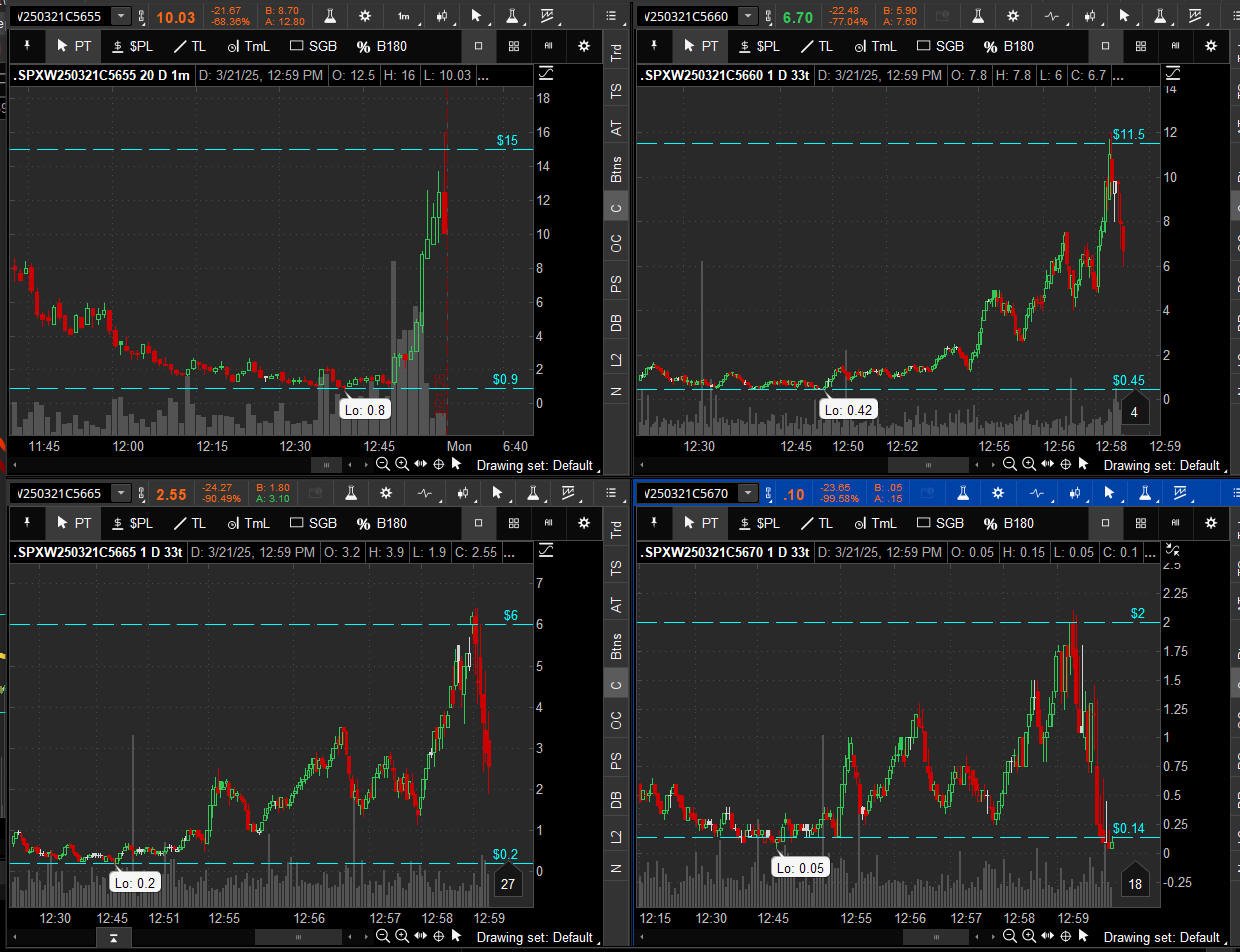Open the tick timeframe menu on the C5660 chart

(x=1051, y=16)
